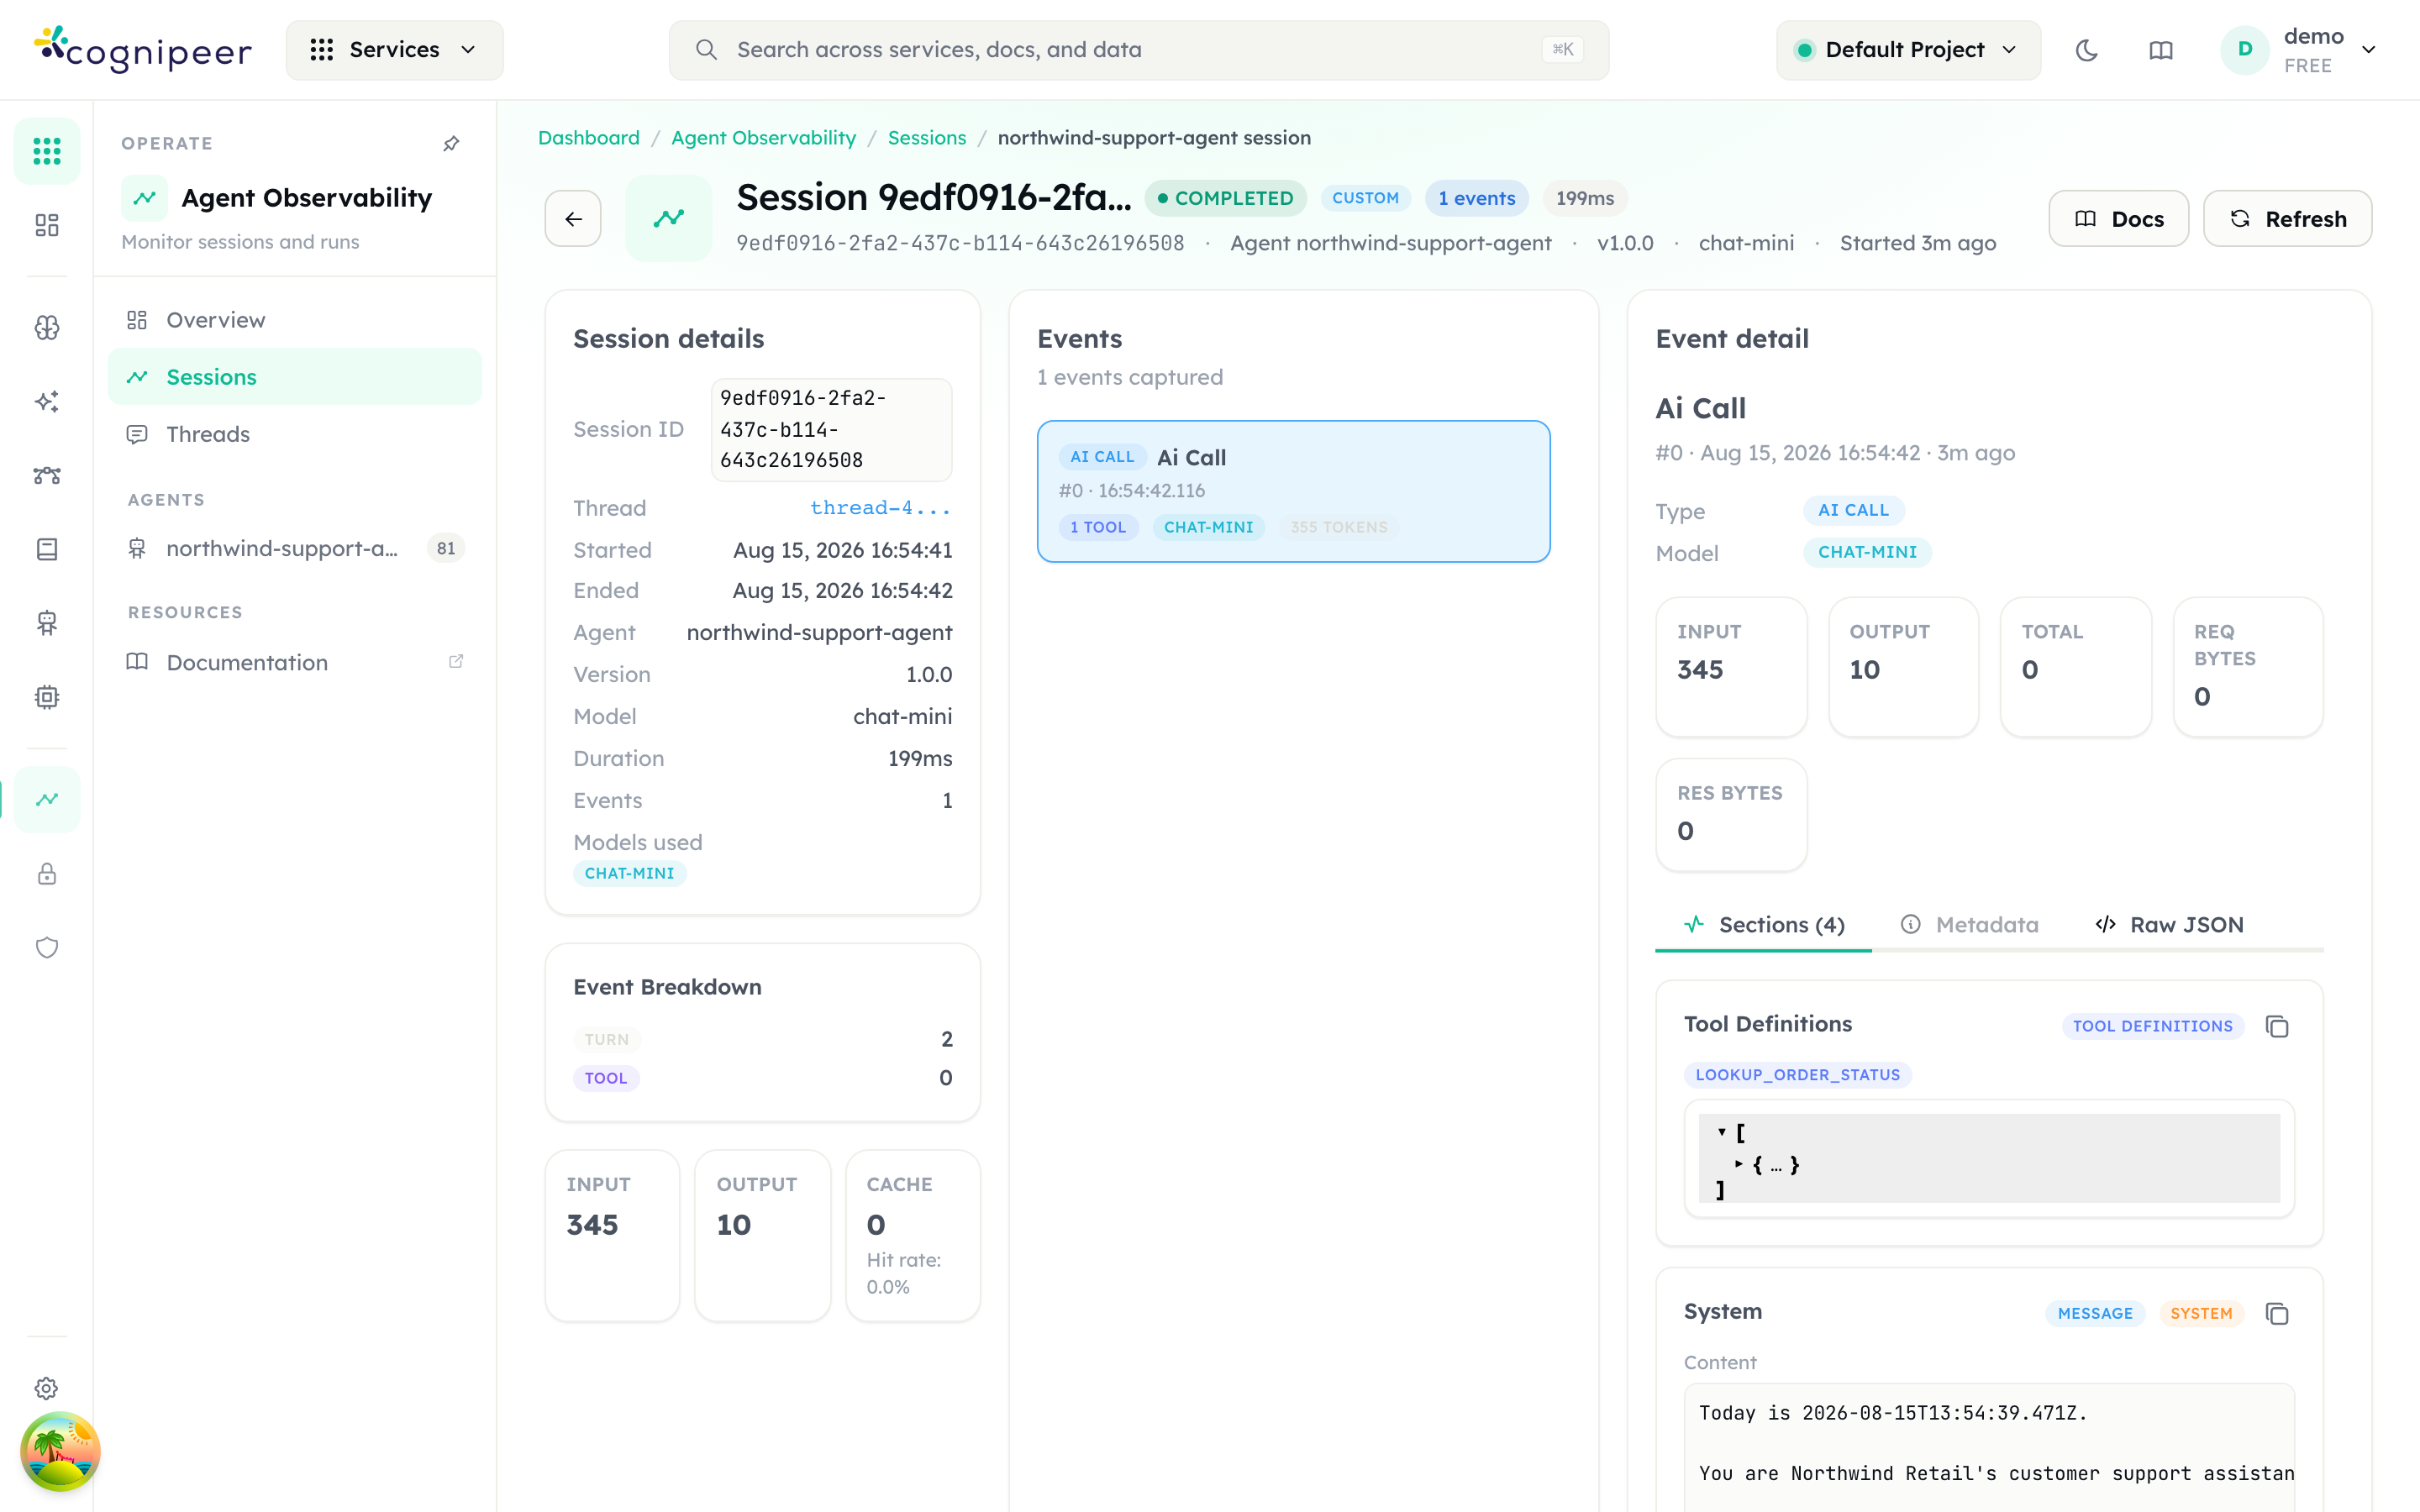Select Sessions in the sidebar
The image size is (2420, 1512).
click(x=295, y=377)
